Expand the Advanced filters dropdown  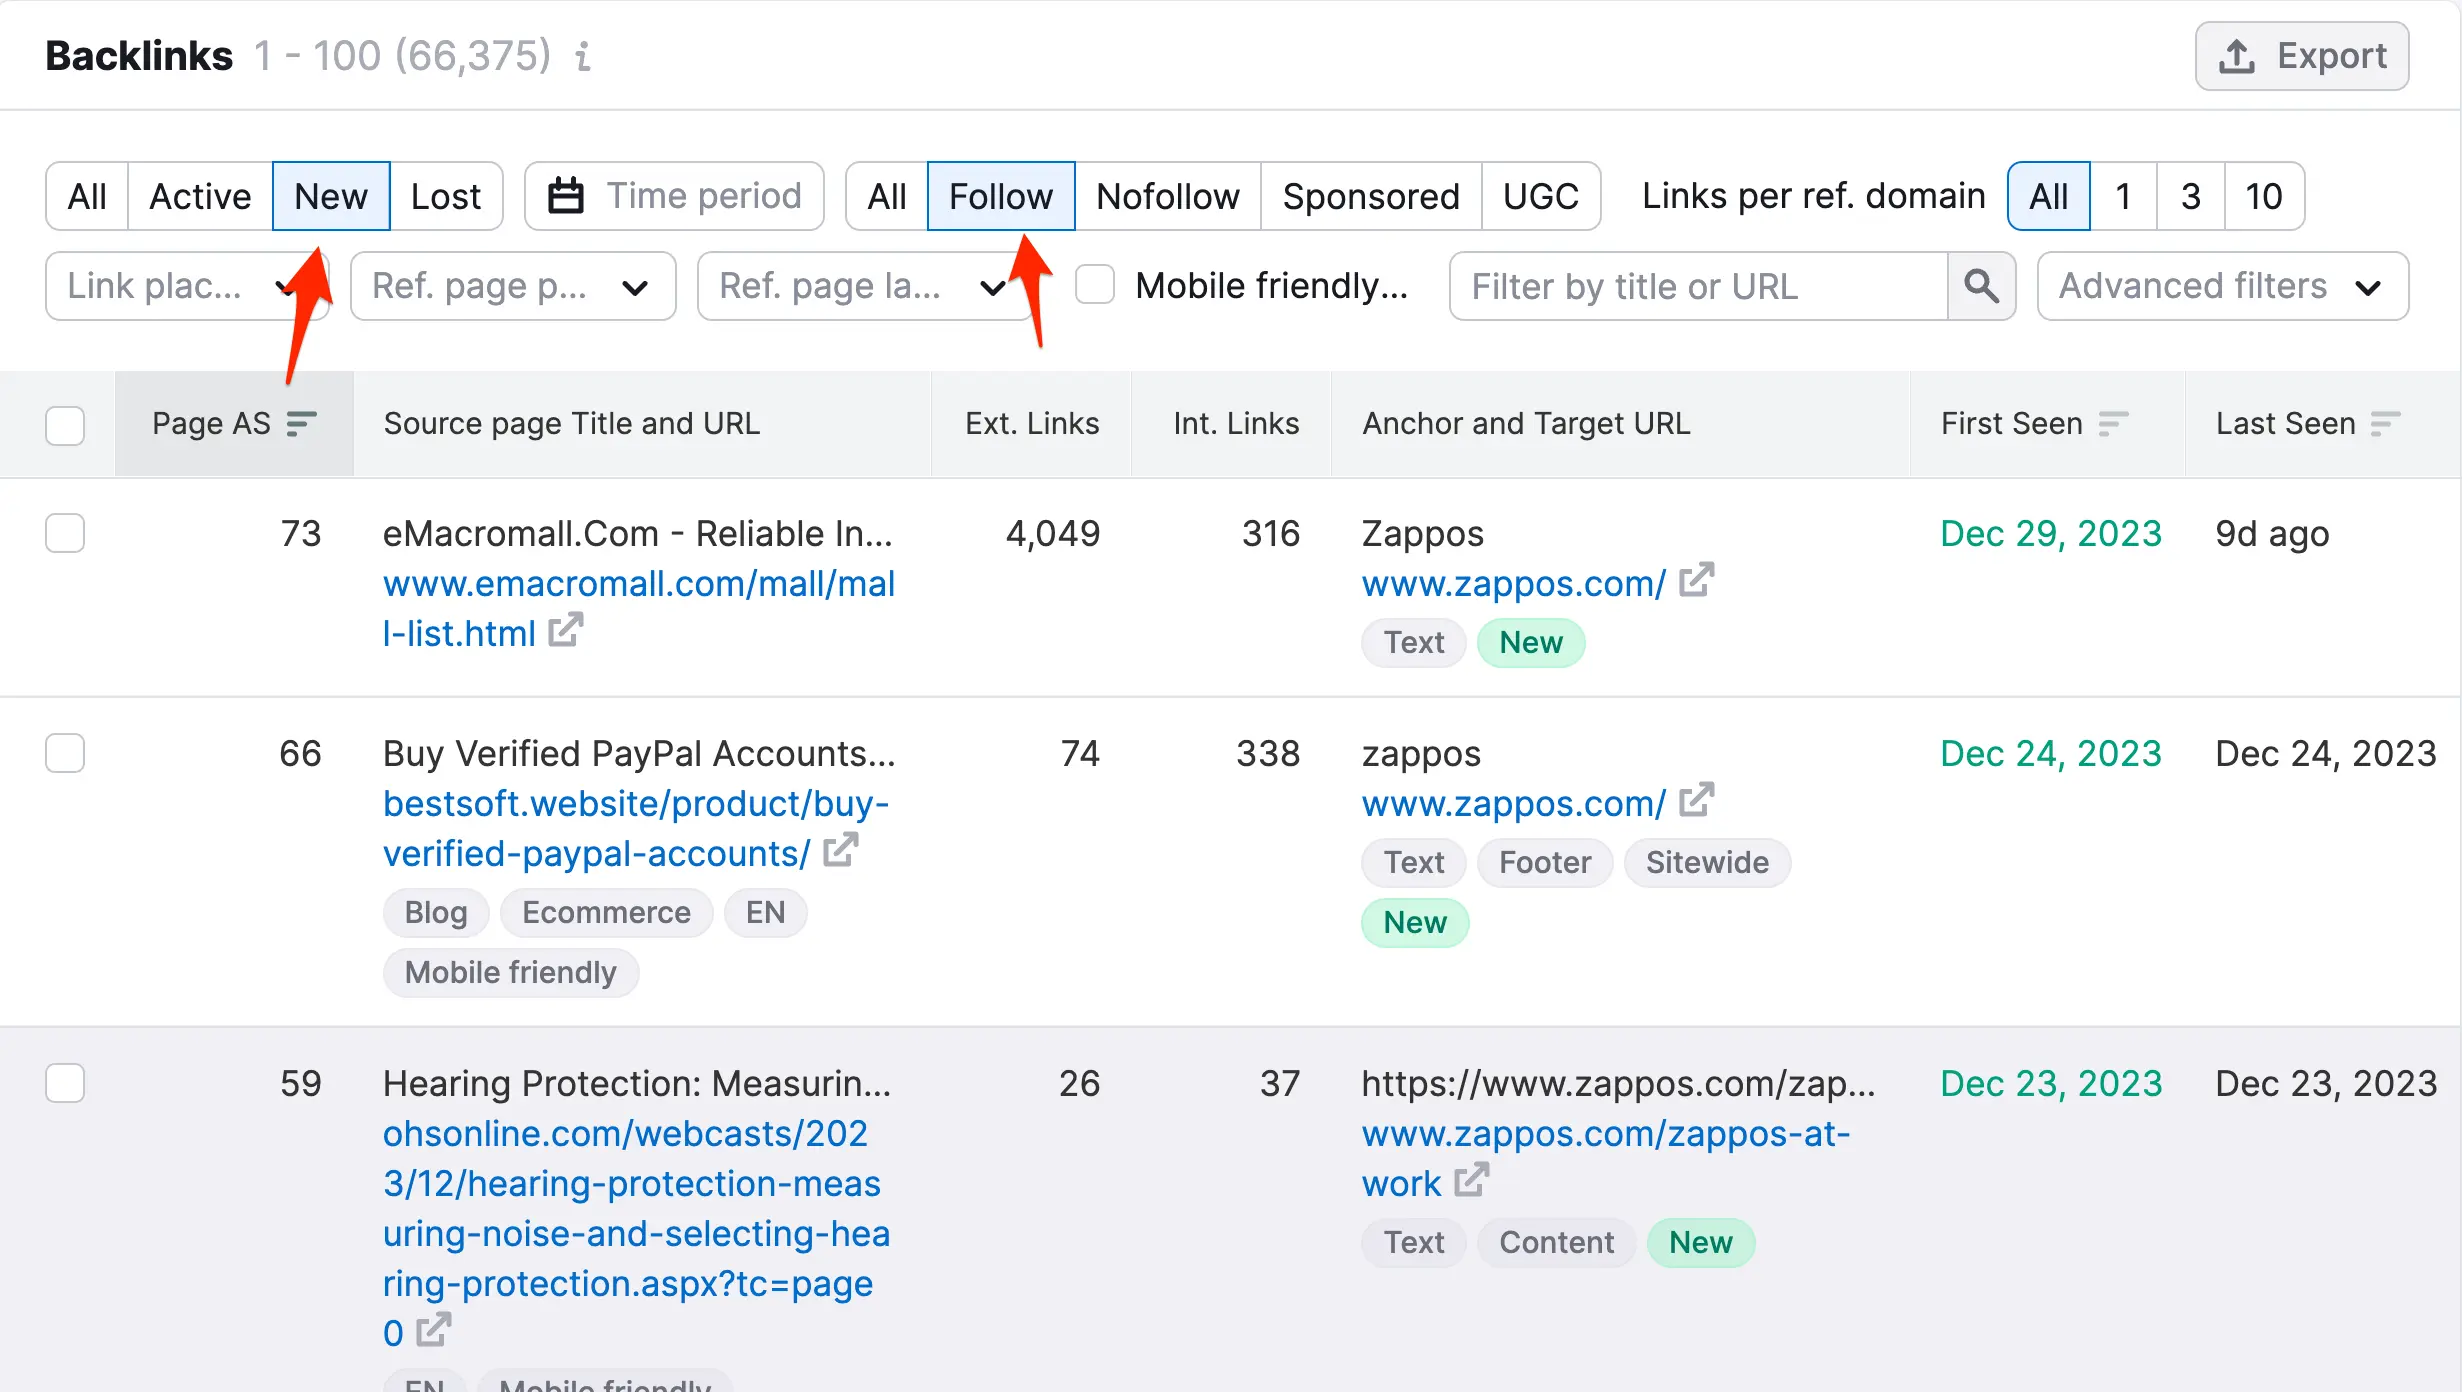coord(2222,286)
